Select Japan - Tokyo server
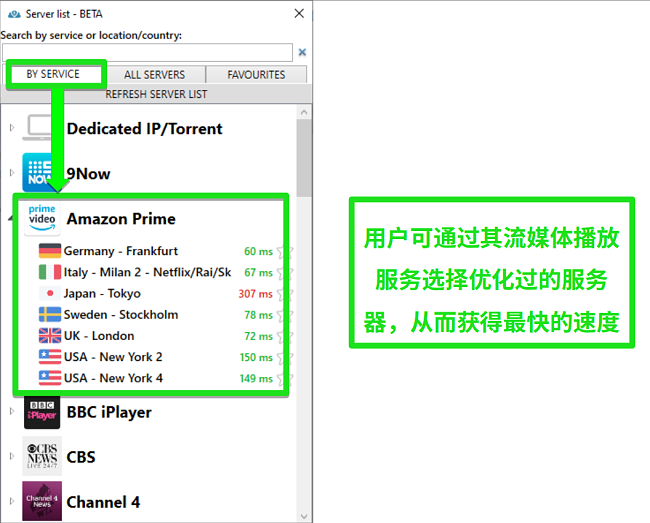The height and width of the screenshot is (523, 650). pyautogui.click(x=102, y=293)
